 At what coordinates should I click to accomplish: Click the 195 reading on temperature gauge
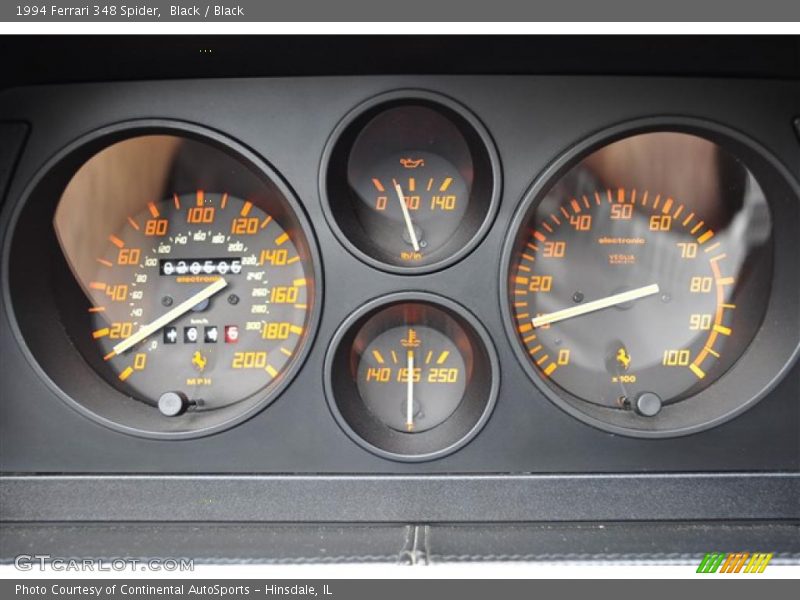tap(409, 375)
